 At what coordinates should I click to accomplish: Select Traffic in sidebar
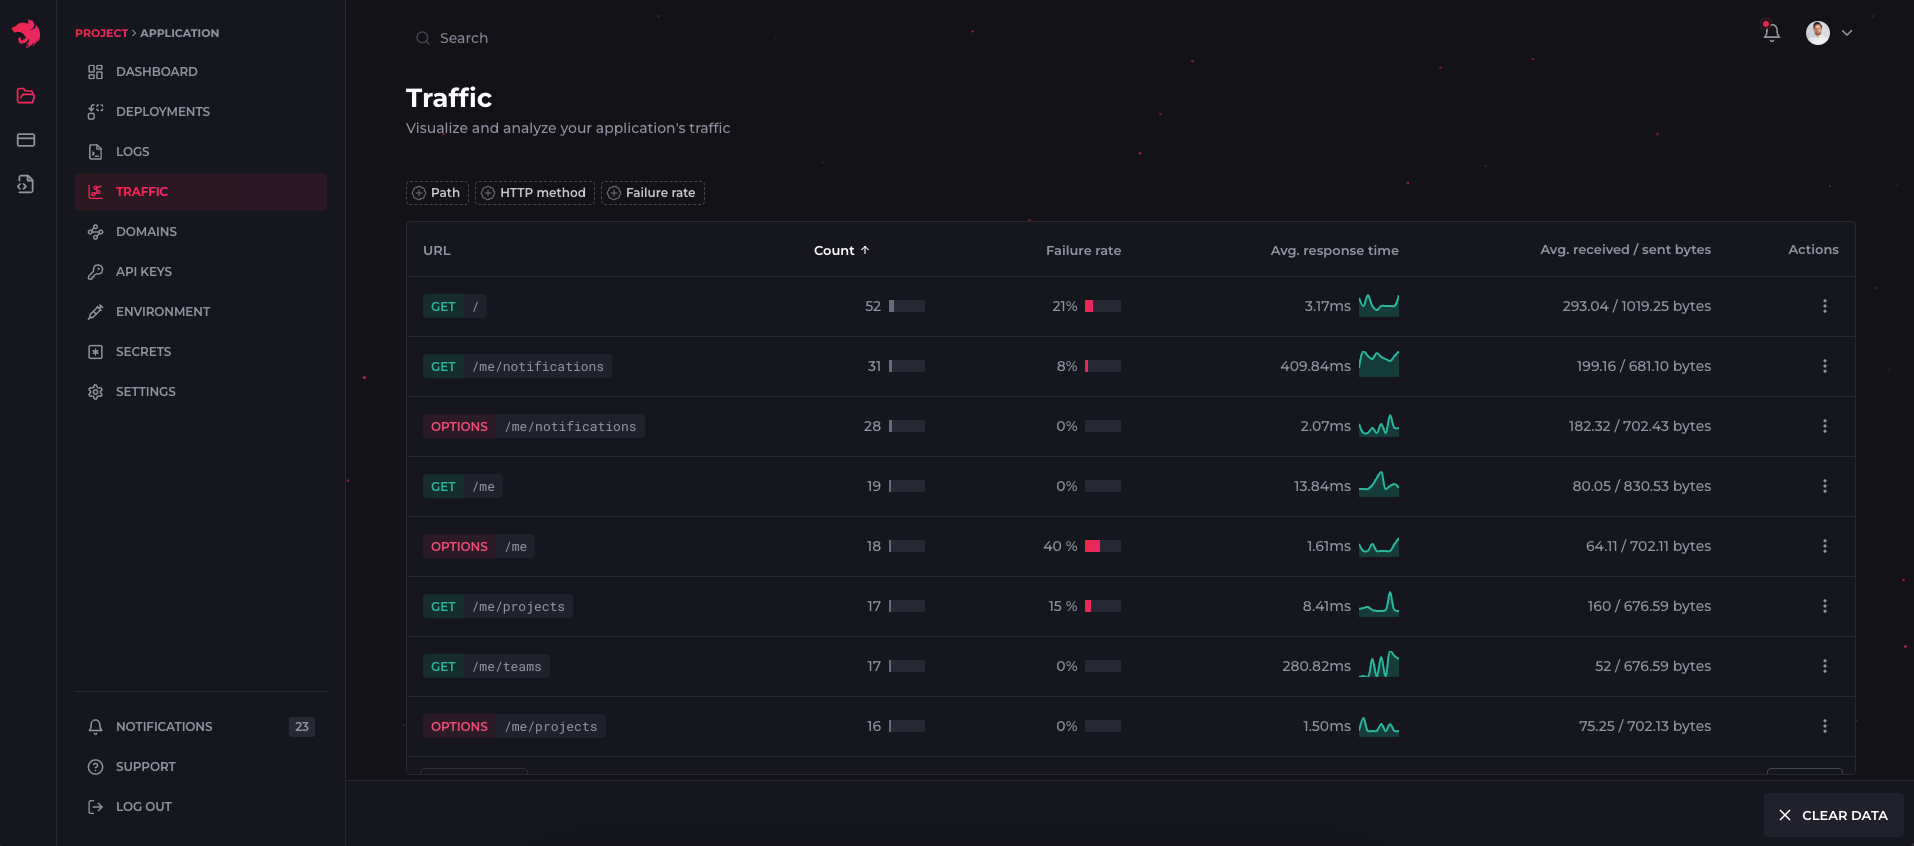pos(201,192)
